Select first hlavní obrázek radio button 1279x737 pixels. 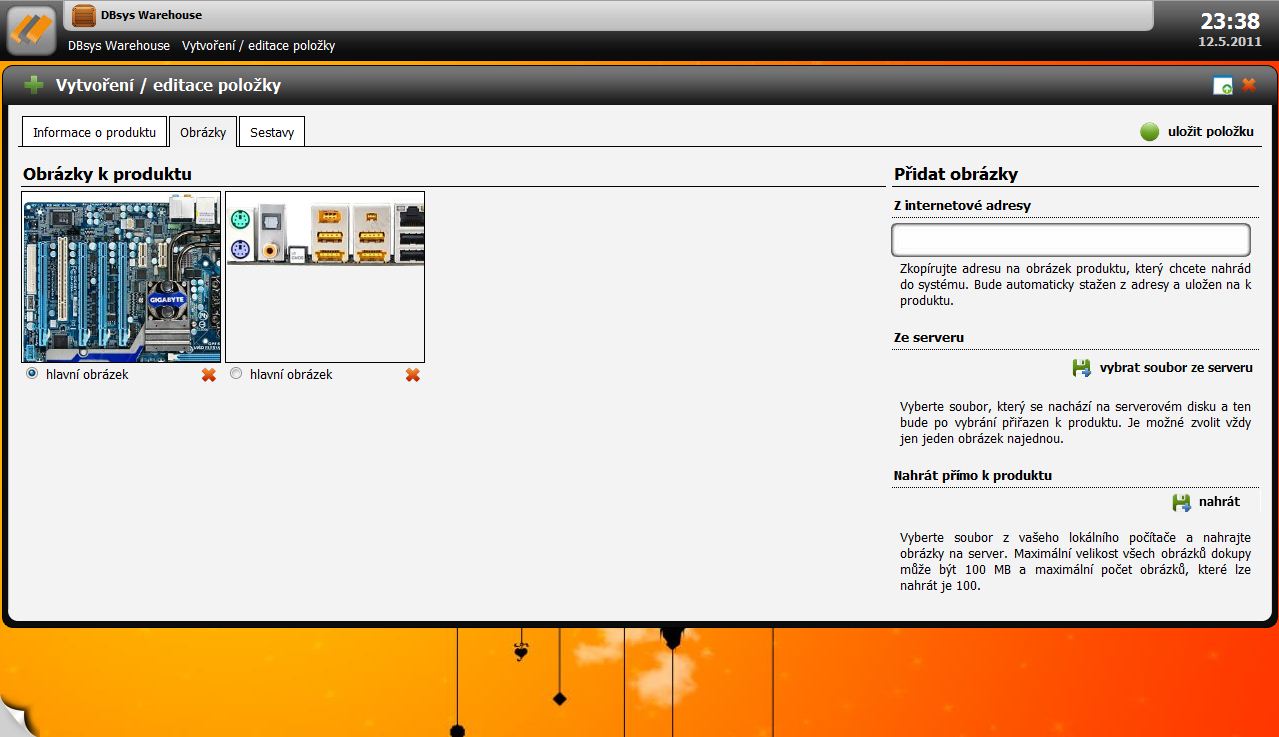pyautogui.click(x=32, y=374)
